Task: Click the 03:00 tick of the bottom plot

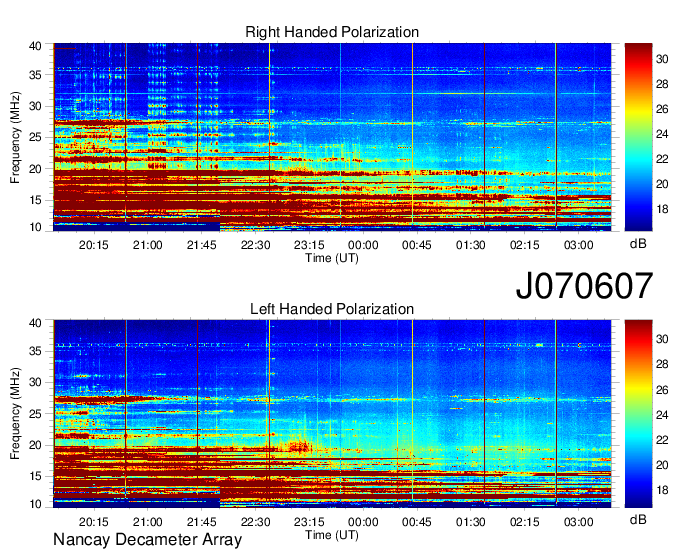Action: (579, 522)
